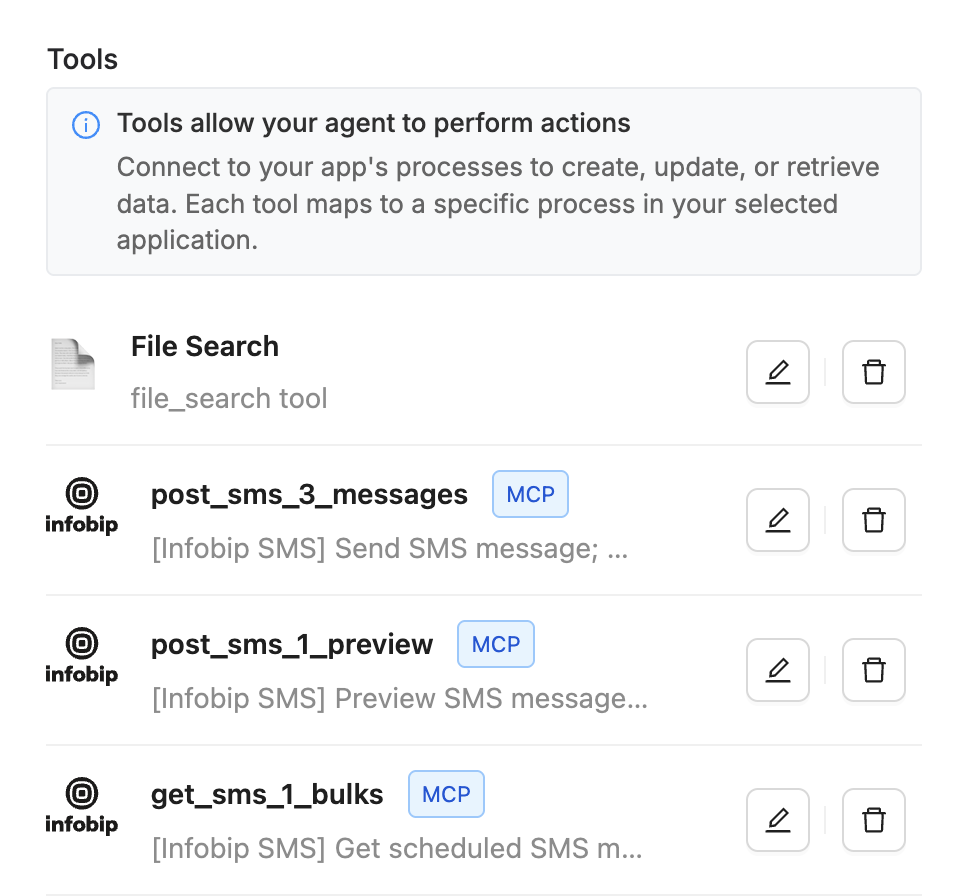Select the File Search tool entry
The image size is (976, 896).
click(x=204, y=346)
